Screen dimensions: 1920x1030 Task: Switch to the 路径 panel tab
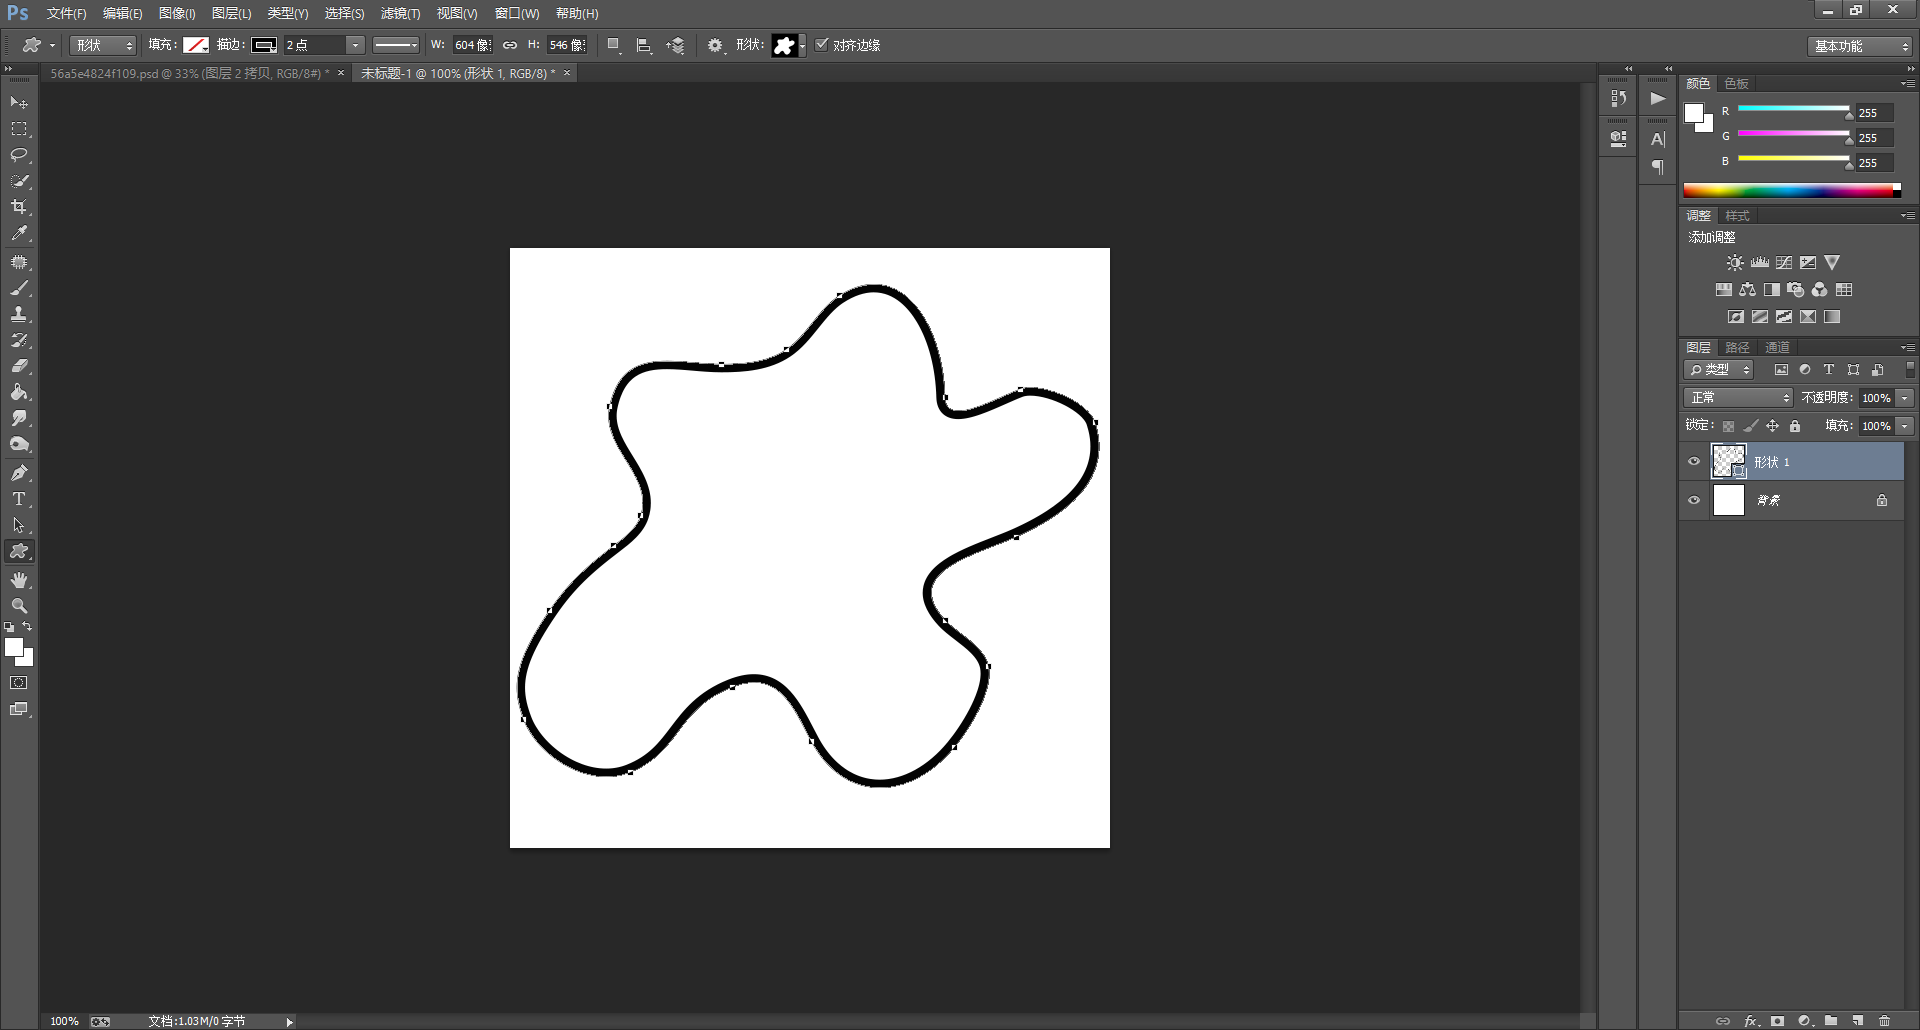1738,347
